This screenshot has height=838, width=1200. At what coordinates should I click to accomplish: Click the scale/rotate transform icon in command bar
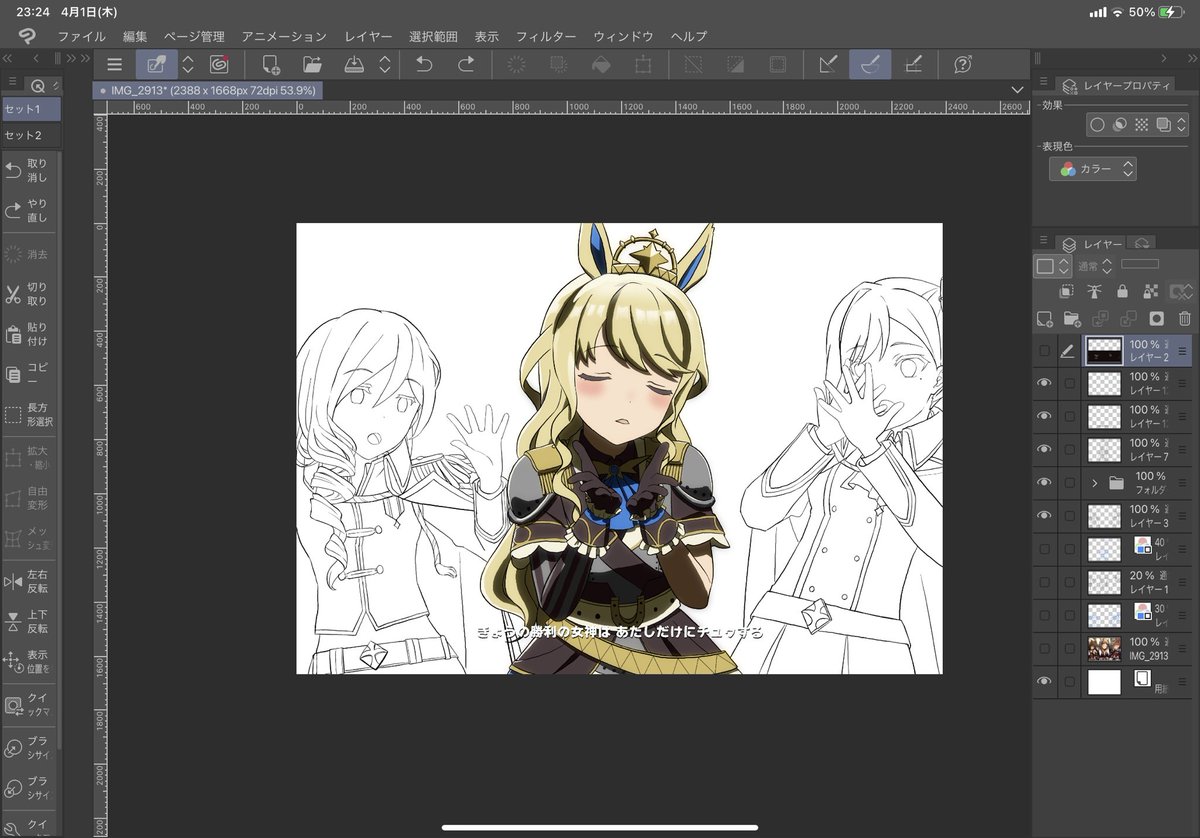(x=643, y=65)
